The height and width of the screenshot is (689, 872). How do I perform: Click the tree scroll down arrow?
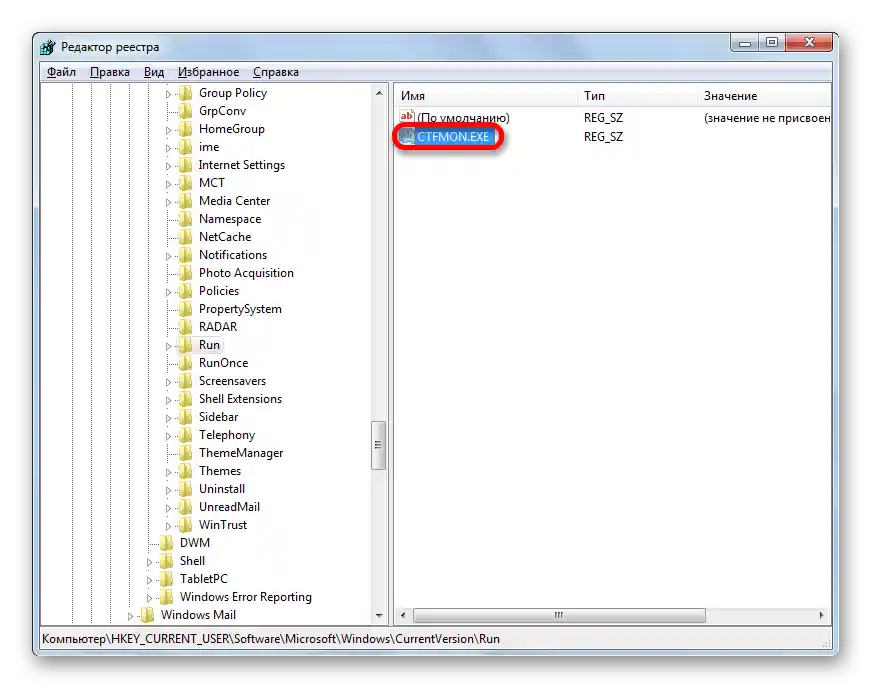tap(379, 616)
